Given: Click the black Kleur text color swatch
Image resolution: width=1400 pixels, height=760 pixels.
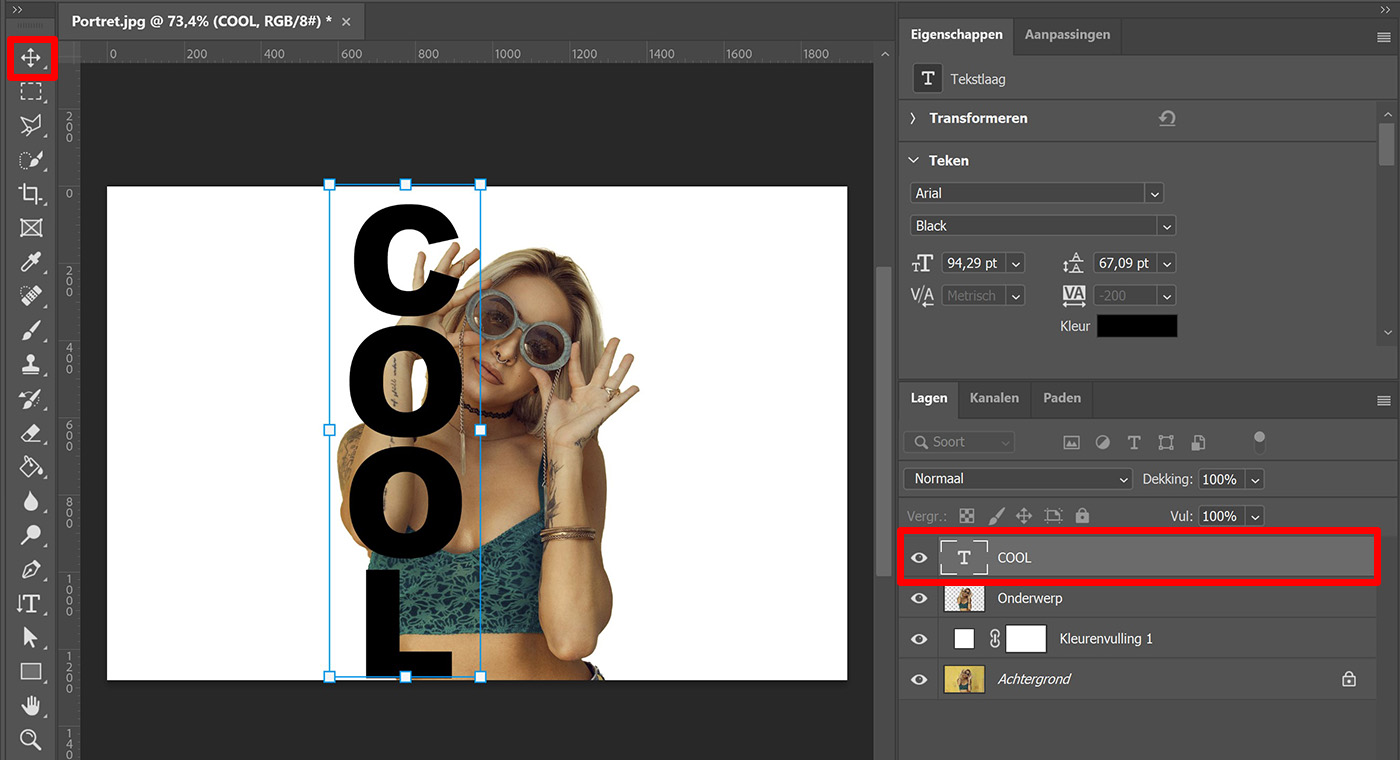Looking at the screenshot, I should [x=1137, y=326].
